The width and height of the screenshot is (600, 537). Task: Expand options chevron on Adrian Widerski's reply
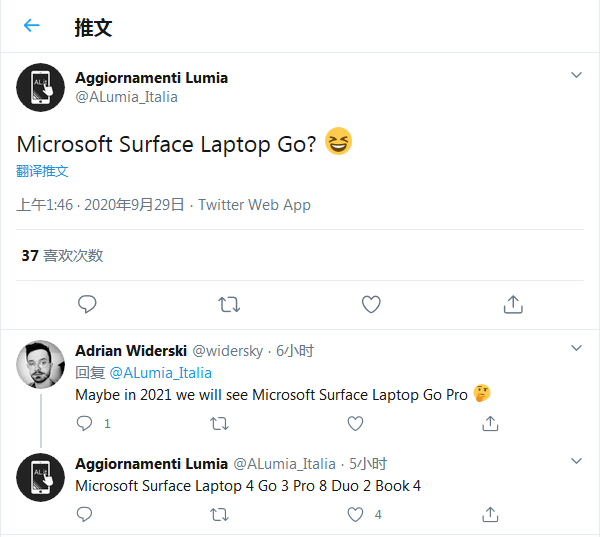click(x=576, y=349)
